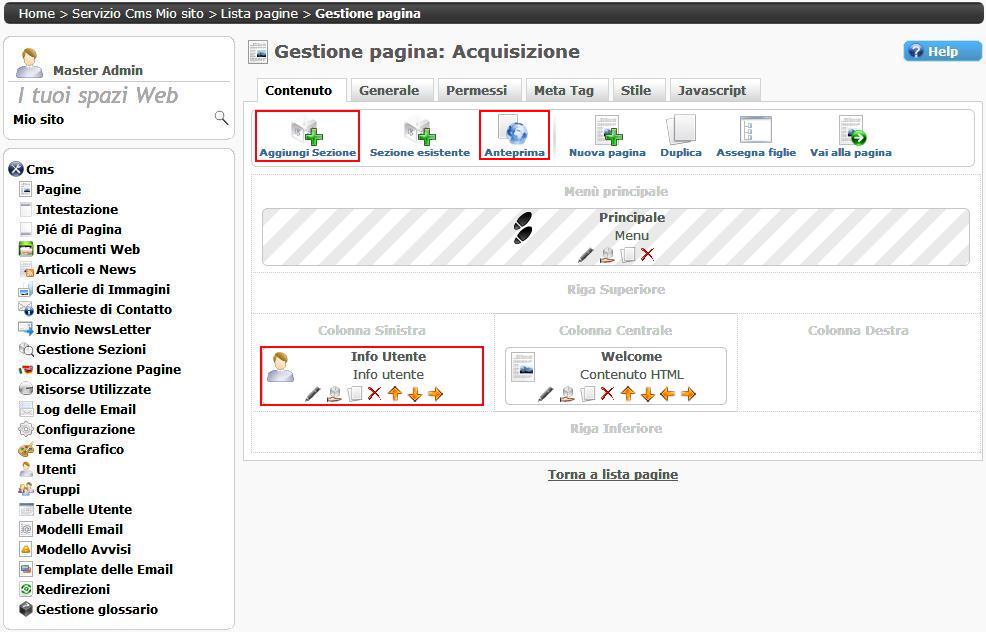This screenshot has width=986, height=632.
Task: Follow the Torna a lista pagine link
Action: (612, 474)
